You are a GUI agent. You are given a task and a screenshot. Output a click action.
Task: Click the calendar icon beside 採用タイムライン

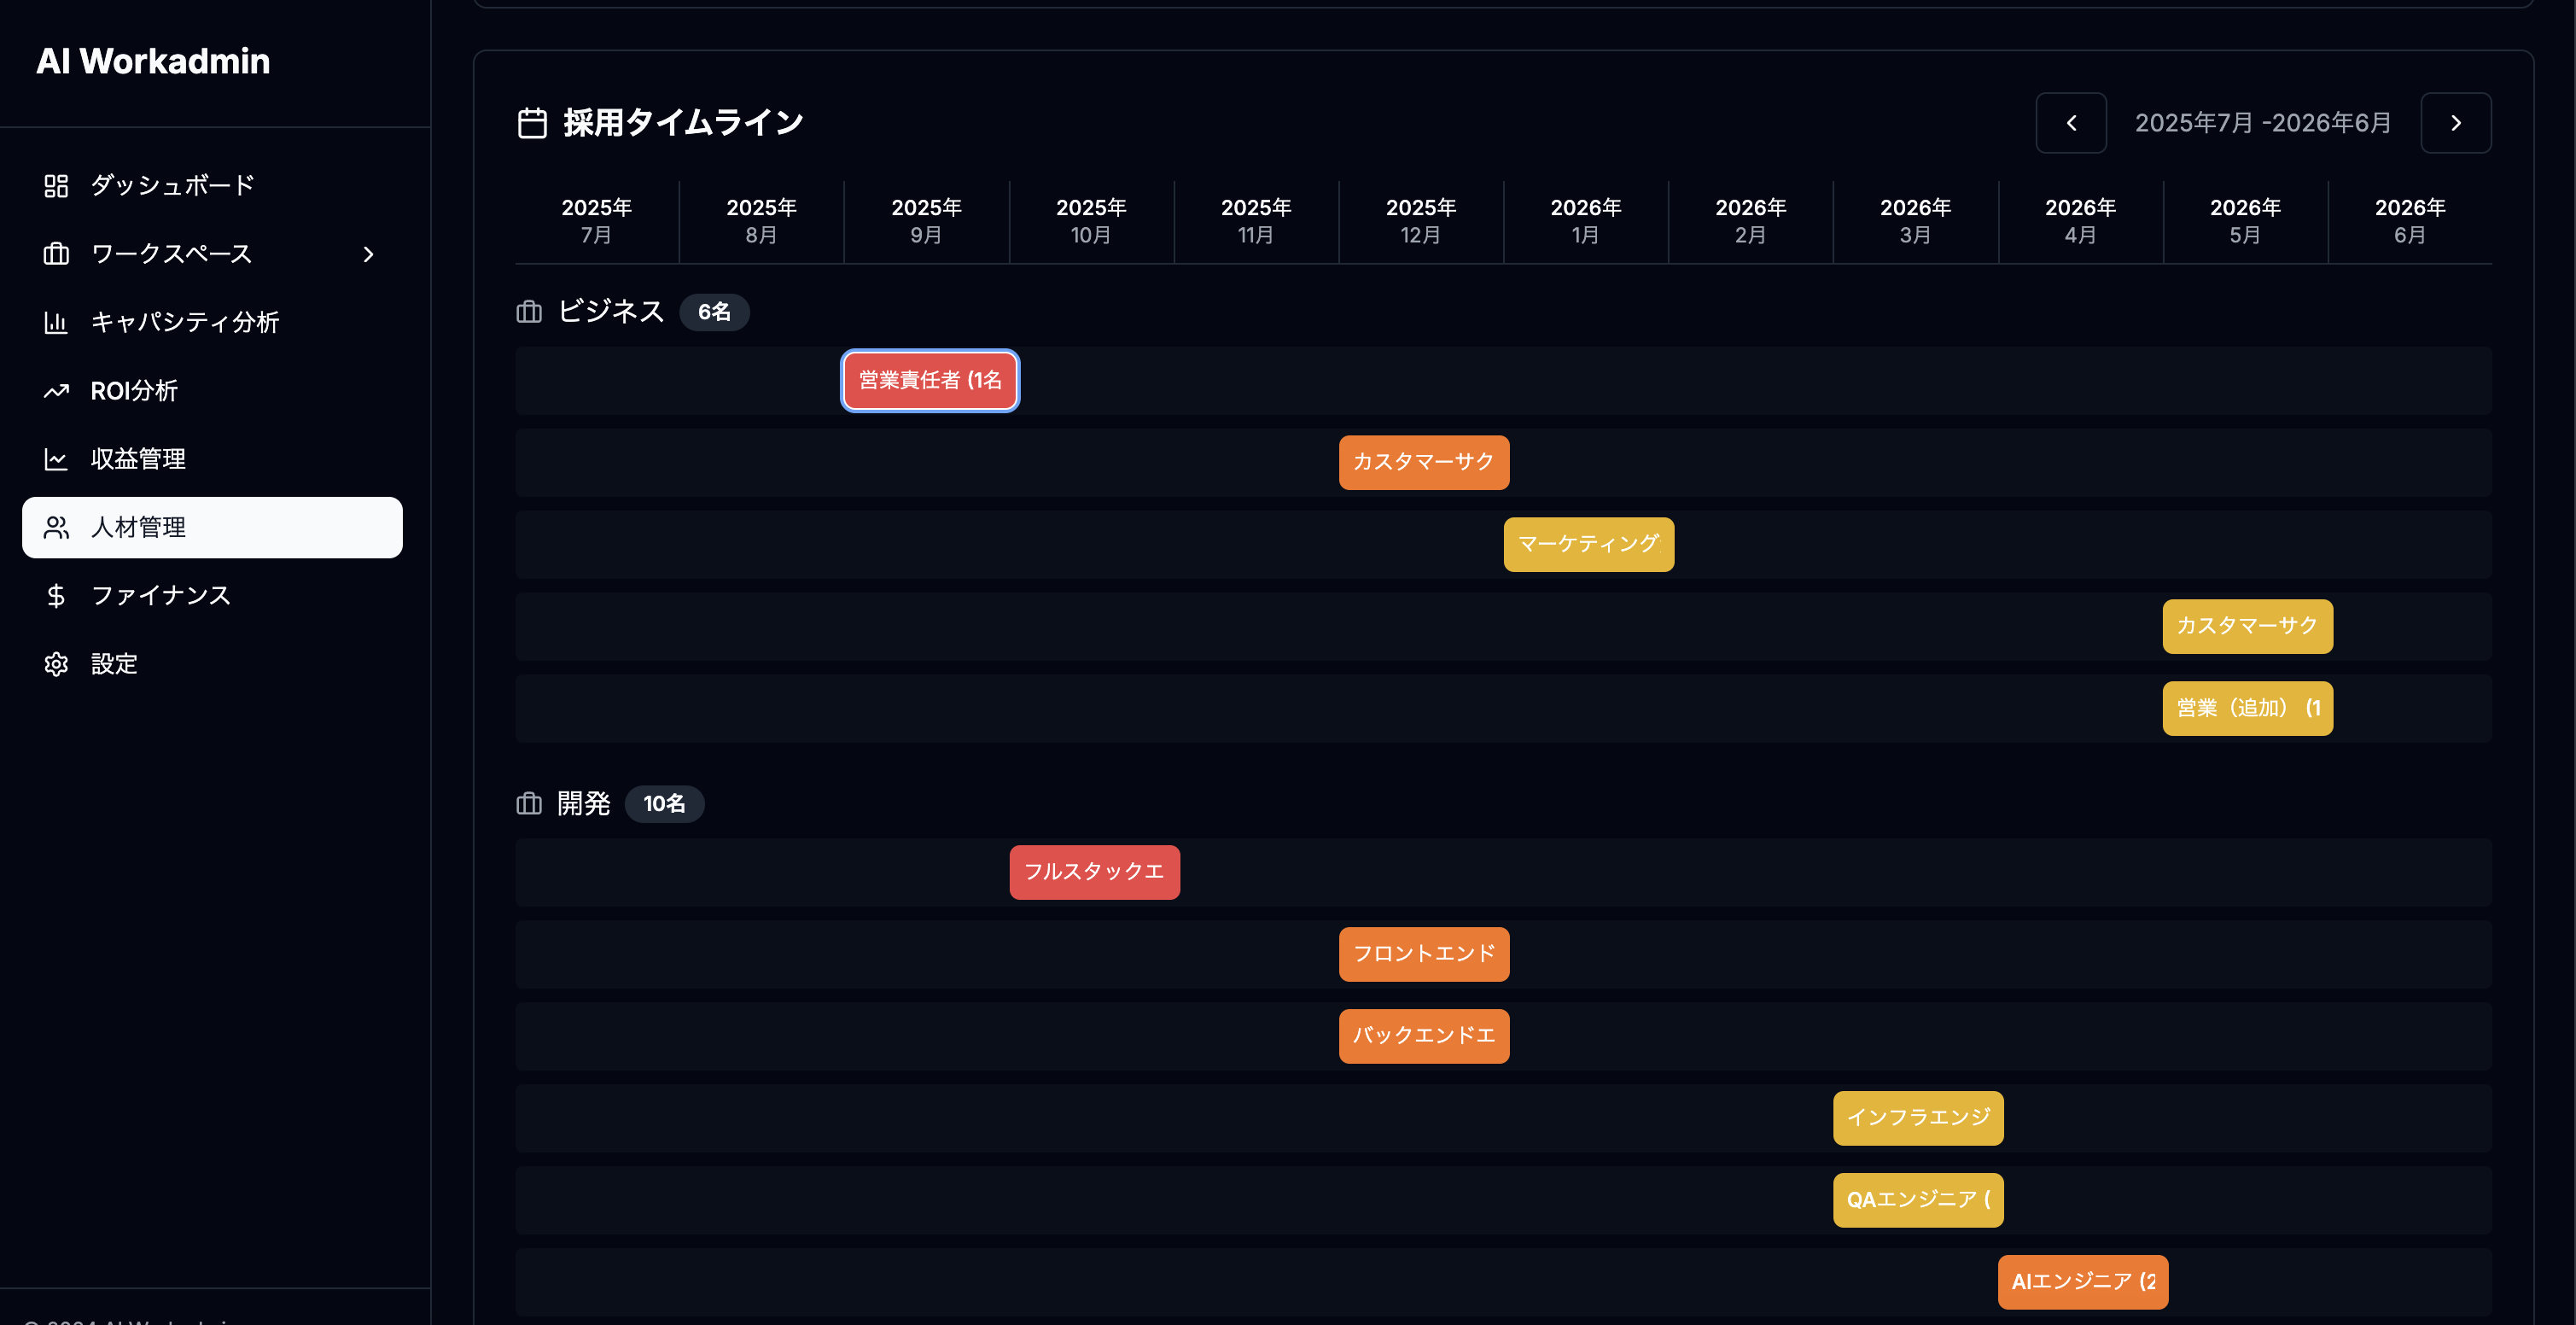(x=532, y=123)
